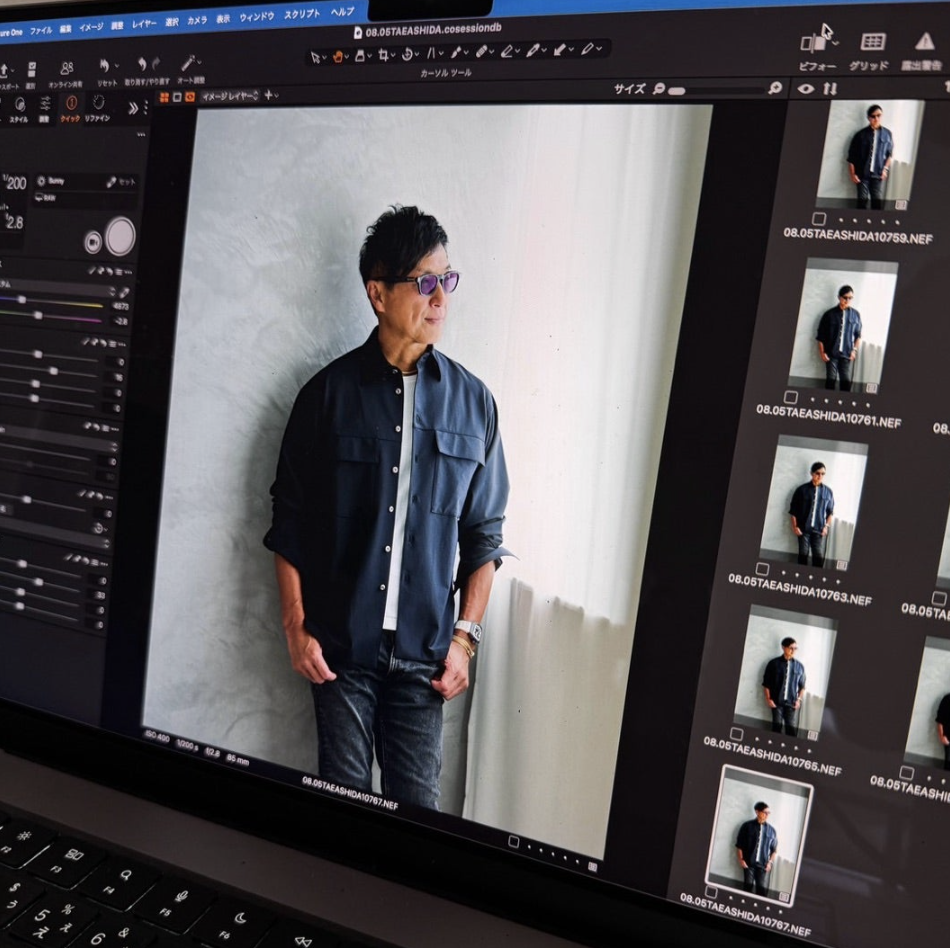Select thumbnail 08.05TAEASHIDA10763.NEF
The height and width of the screenshot is (948, 950).
(814, 504)
